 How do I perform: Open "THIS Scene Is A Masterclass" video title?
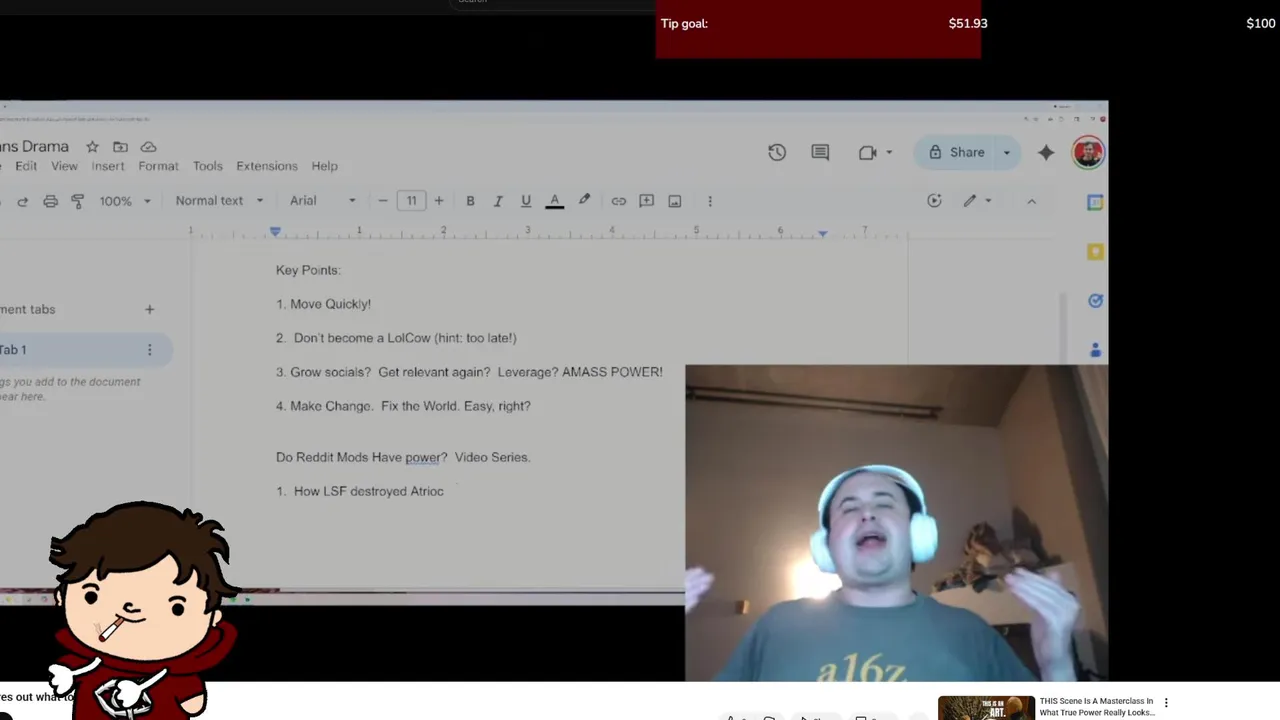pyautogui.click(x=1097, y=707)
